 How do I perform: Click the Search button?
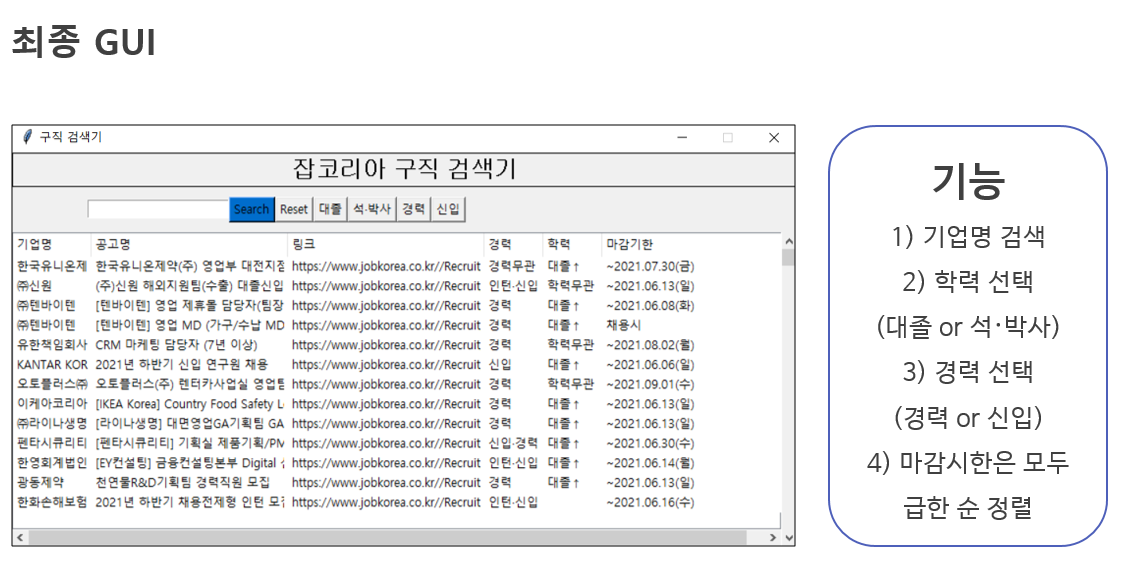click(x=252, y=209)
